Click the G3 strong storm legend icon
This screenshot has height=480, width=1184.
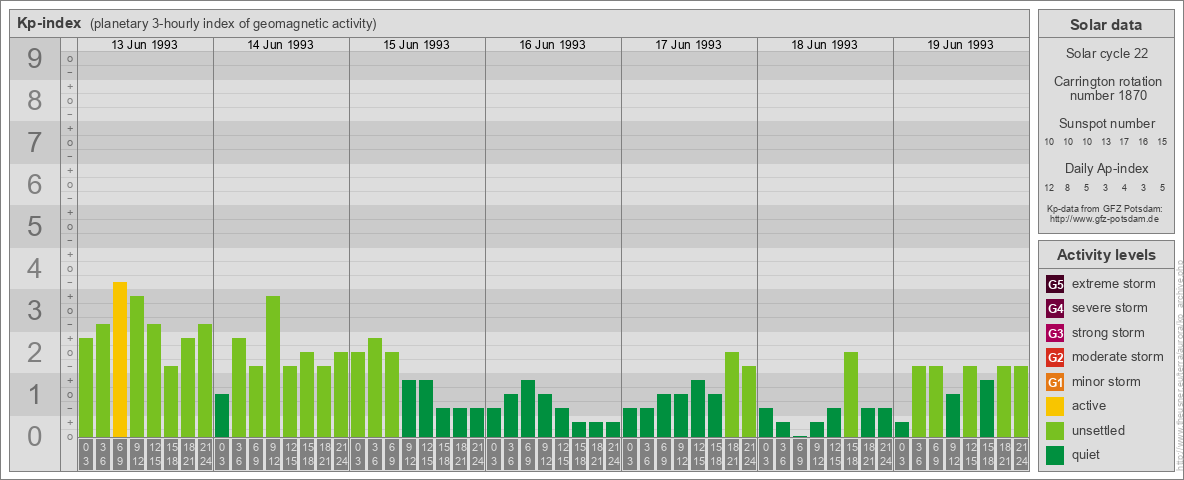(1055, 333)
